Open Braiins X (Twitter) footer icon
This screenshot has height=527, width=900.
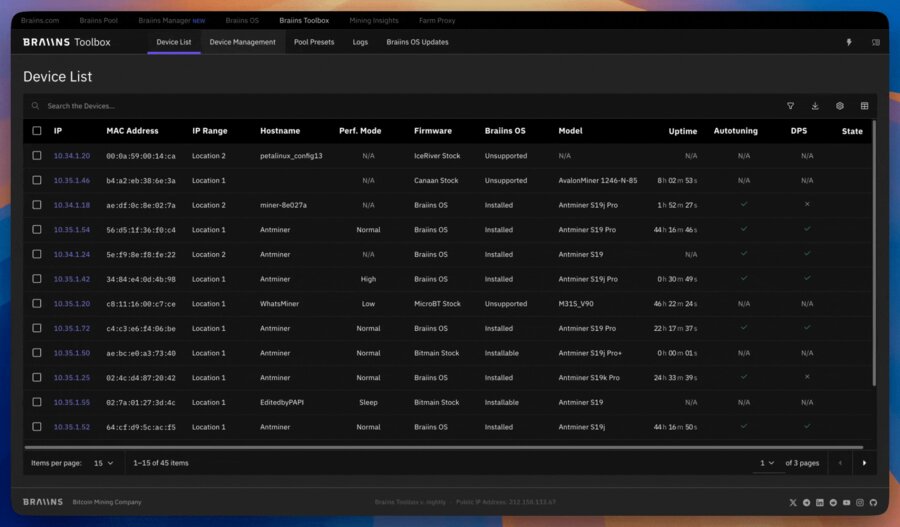793,502
